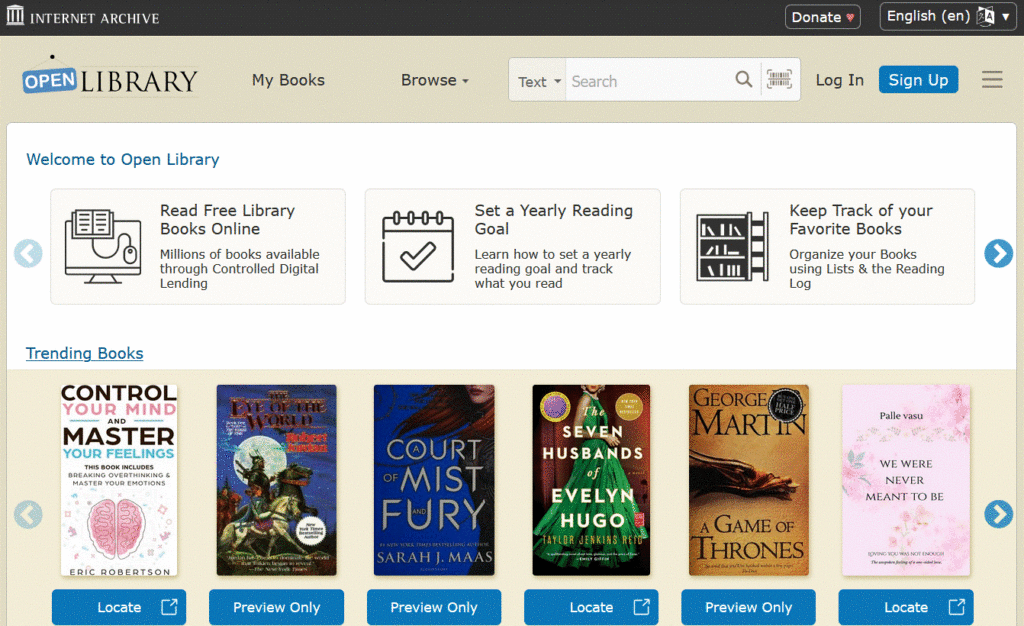Open the Trending Books link
This screenshot has width=1024, height=626.
[x=84, y=353]
